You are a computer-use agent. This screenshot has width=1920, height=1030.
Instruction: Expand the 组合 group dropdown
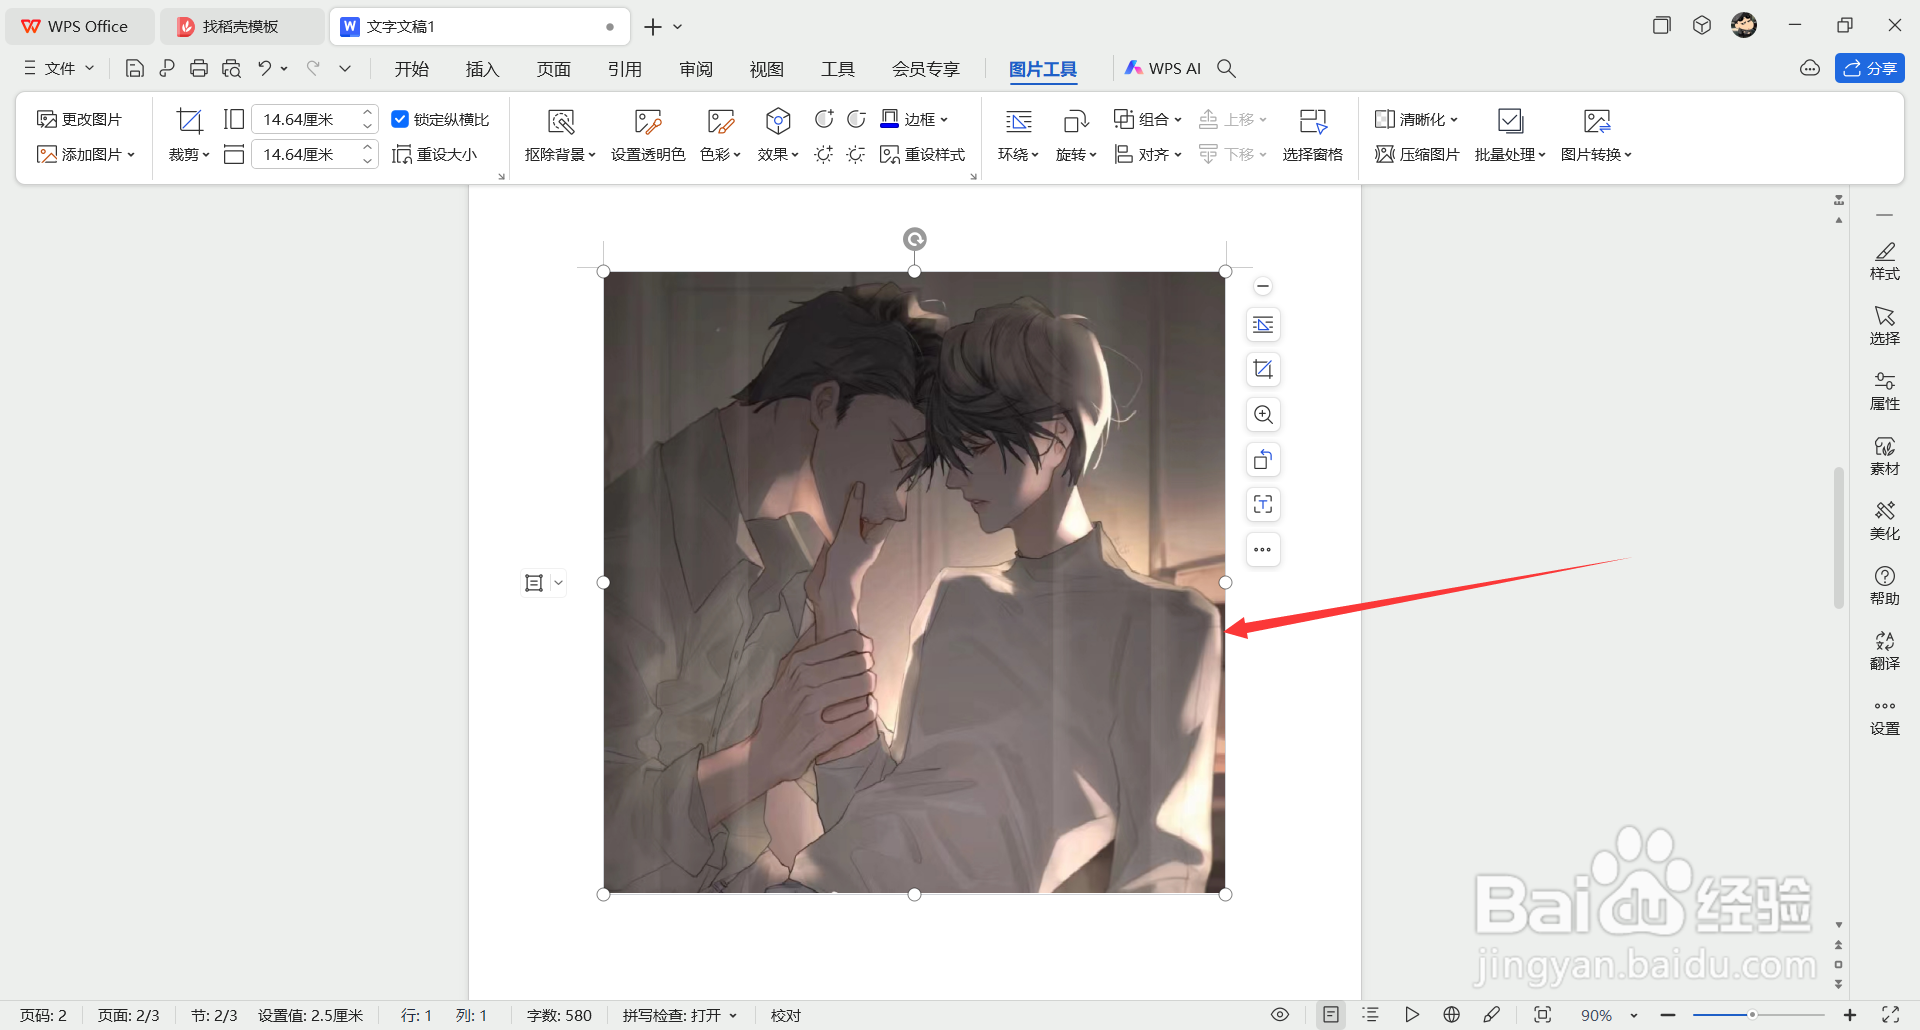[x=1178, y=120]
